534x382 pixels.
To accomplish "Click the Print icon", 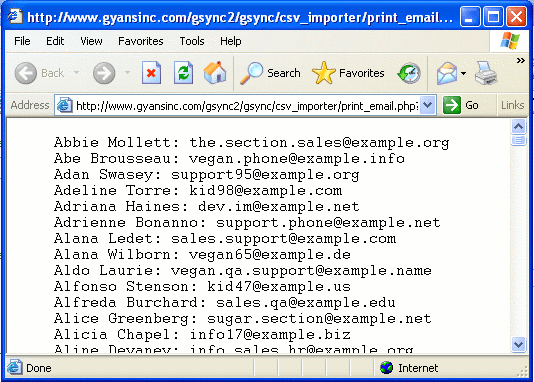I will tap(486, 73).
